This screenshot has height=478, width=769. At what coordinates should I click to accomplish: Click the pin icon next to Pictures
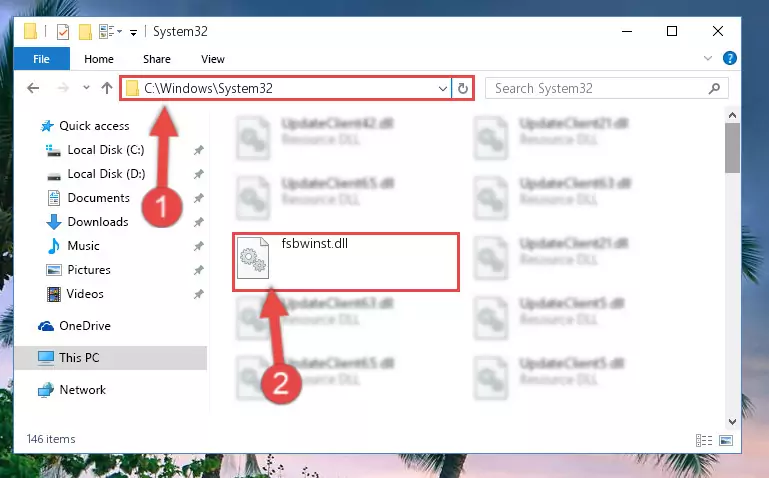point(199,271)
